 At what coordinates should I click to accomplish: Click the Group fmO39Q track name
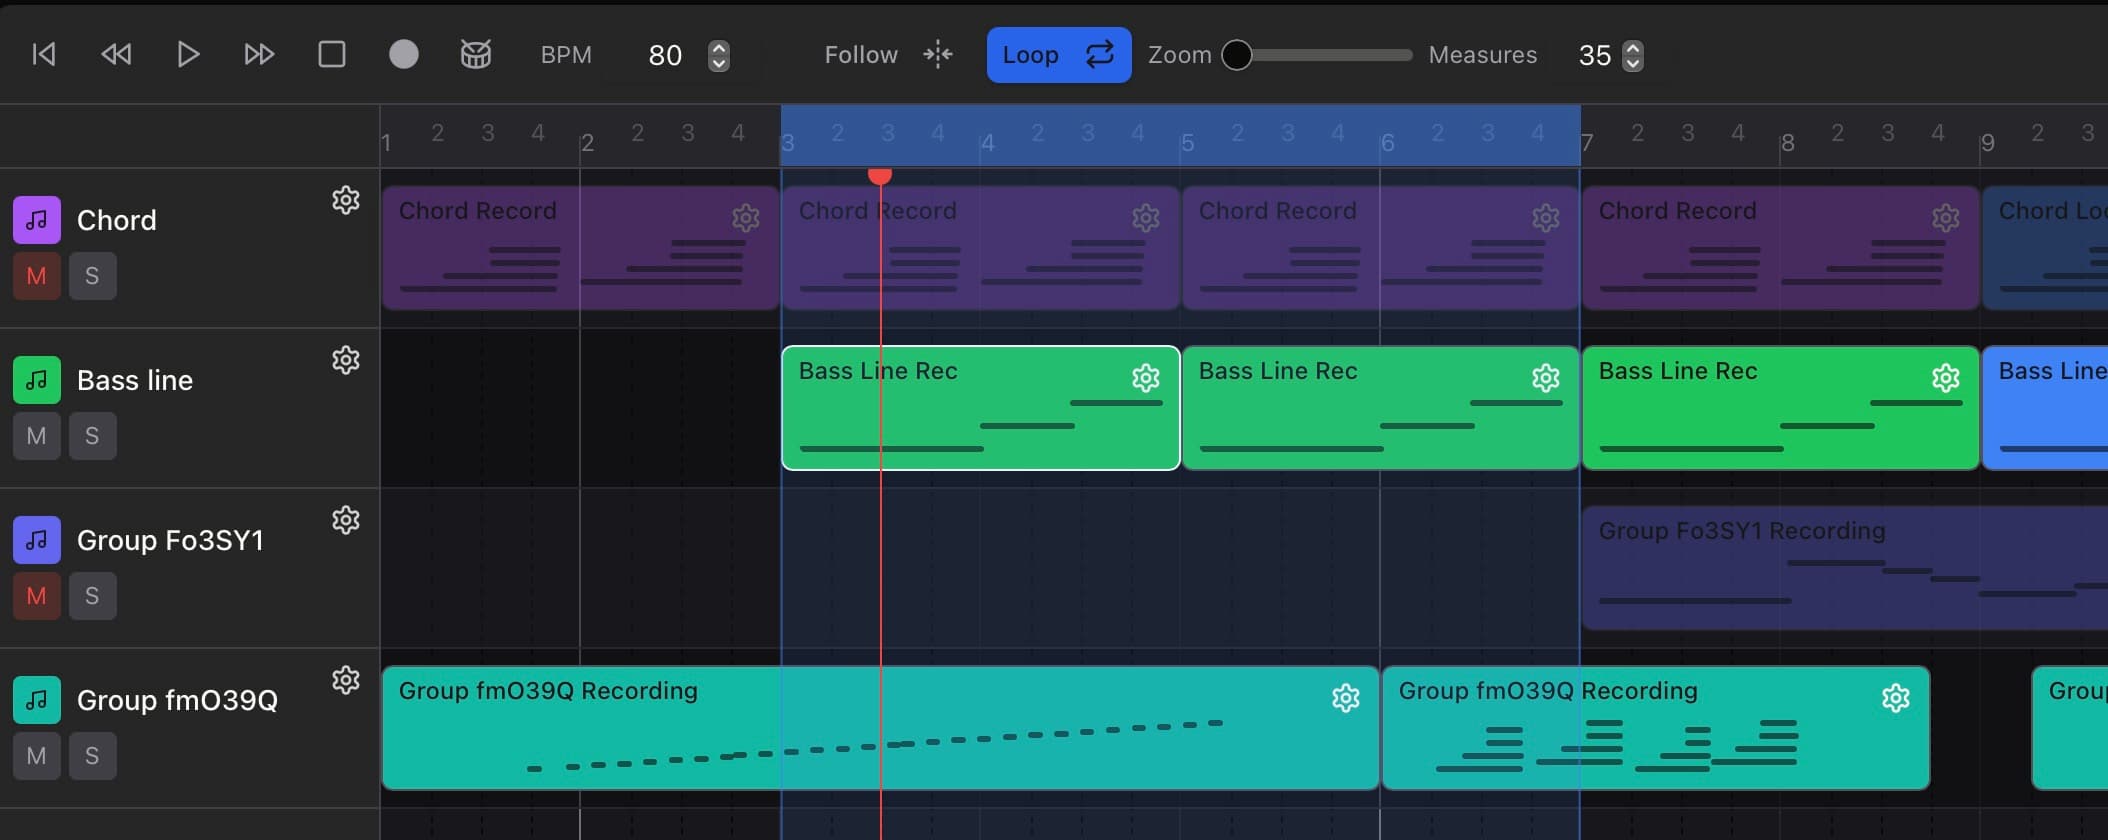coord(177,700)
